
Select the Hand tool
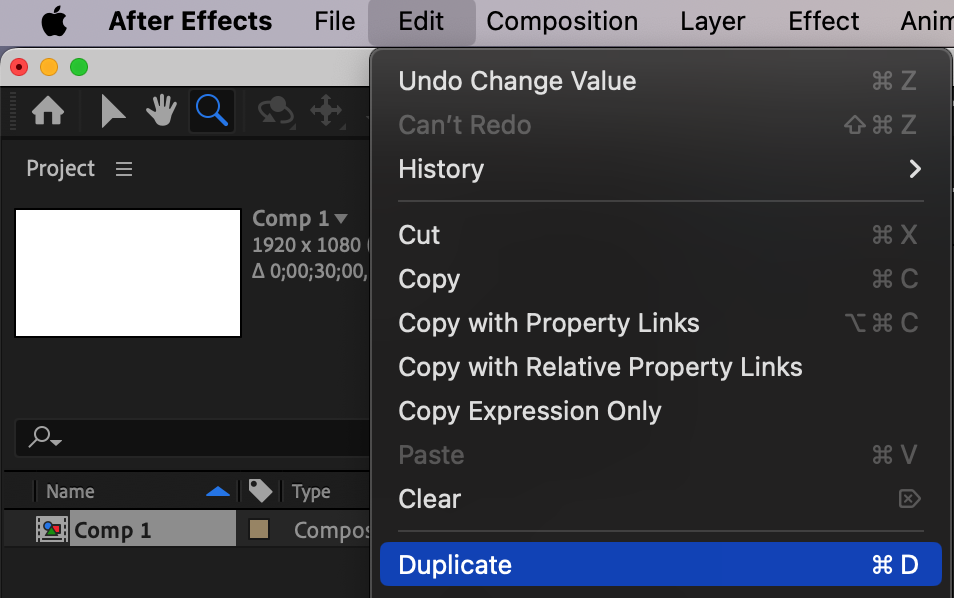tap(162, 111)
